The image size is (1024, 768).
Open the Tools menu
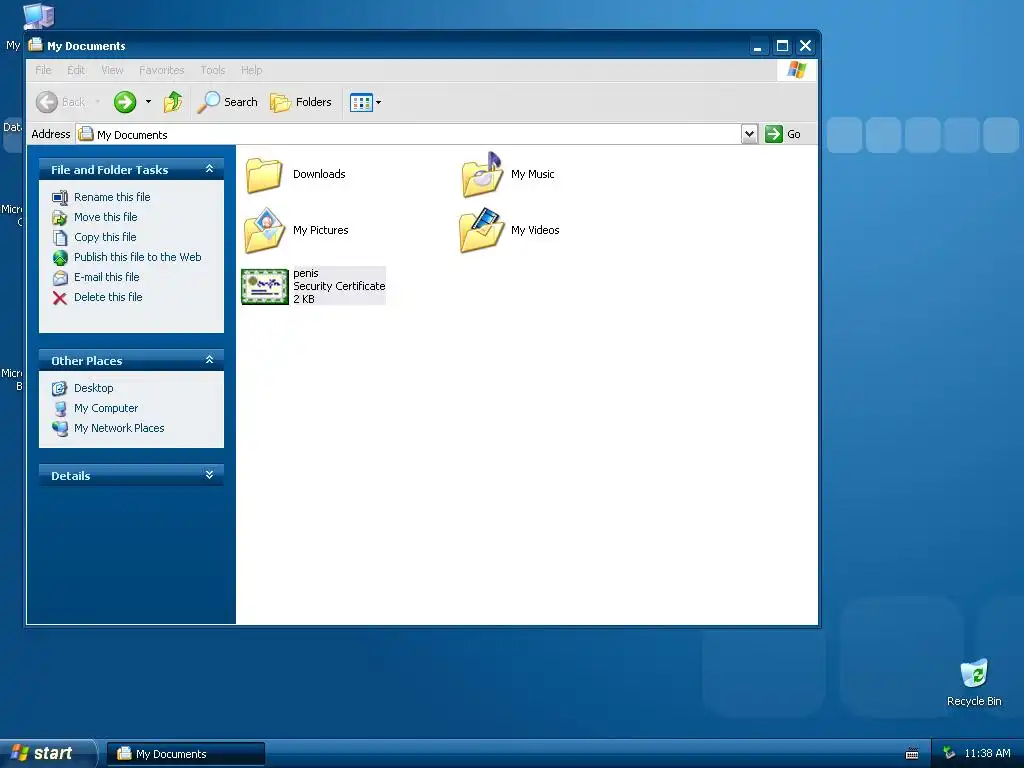click(x=212, y=70)
